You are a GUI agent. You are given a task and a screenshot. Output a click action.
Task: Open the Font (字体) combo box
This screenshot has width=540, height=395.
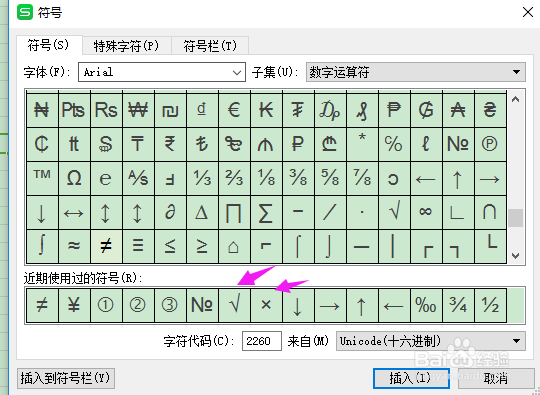click(162, 72)
